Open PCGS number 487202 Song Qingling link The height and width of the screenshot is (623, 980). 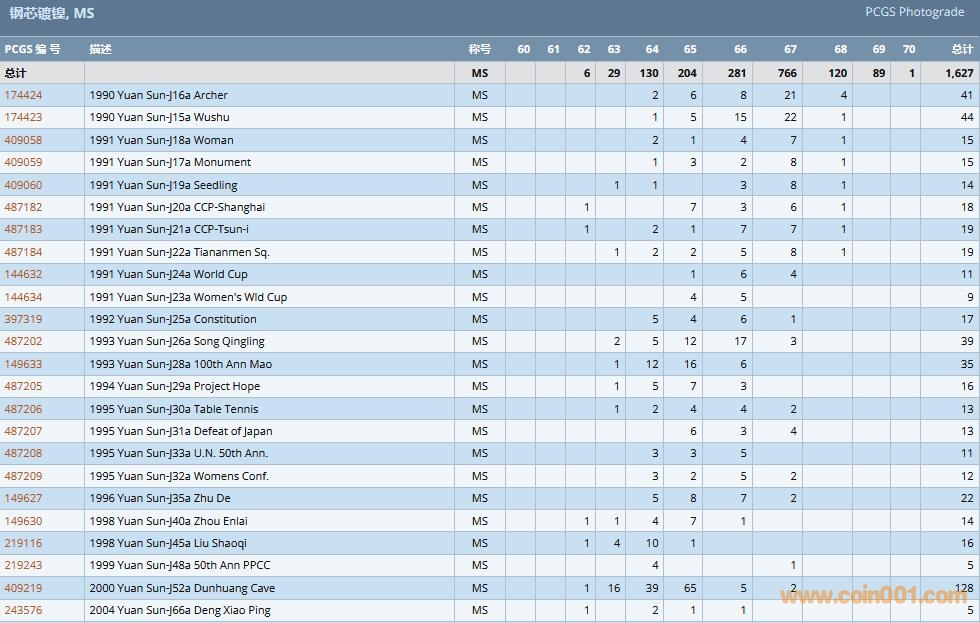[x=23, y=341]
